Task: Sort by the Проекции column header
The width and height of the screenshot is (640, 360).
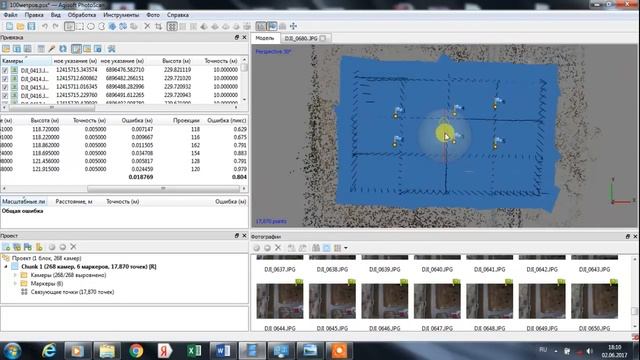Action: [x=186, y=120]
